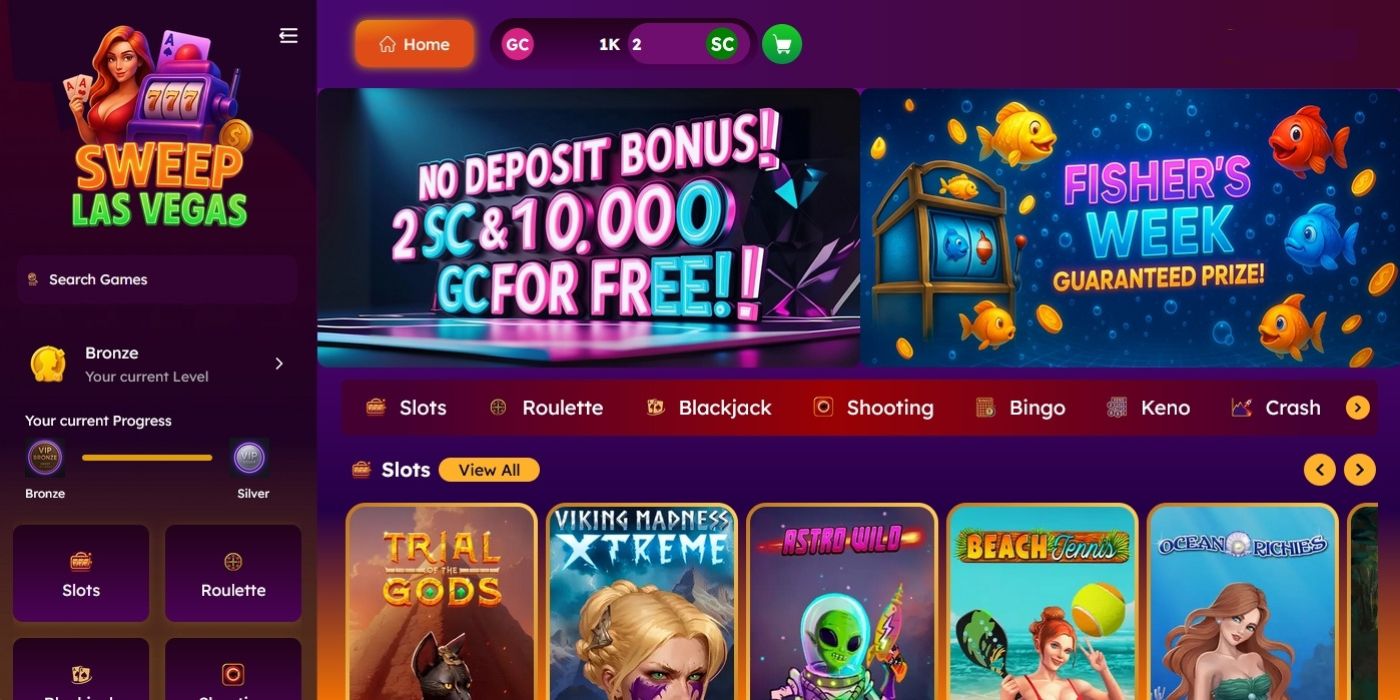Screen dimensions: 1400x700
Task: Click the gold coin Bronze level icon
Action: [x=48, y=364]
